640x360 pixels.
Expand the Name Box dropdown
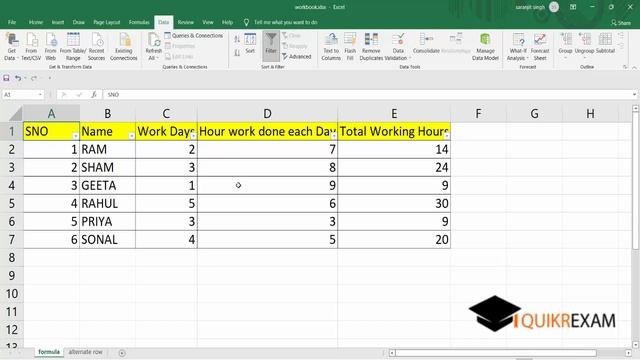tap(40, 95)
